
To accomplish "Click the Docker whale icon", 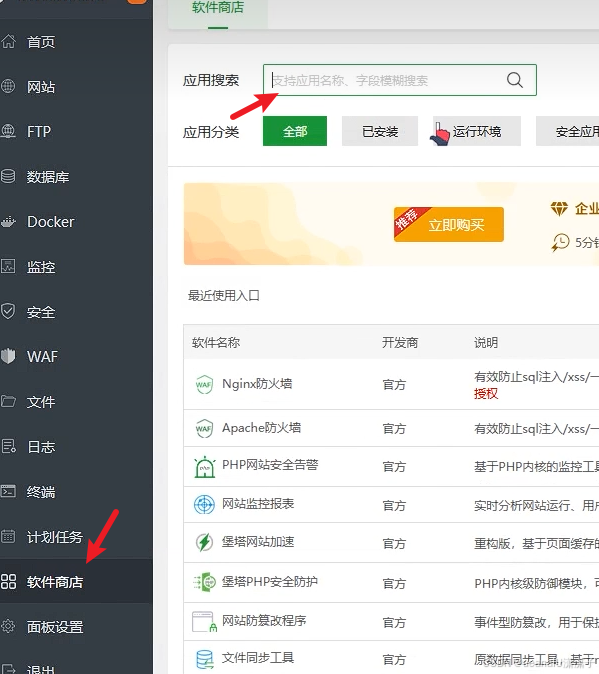I will click(8, 222).
